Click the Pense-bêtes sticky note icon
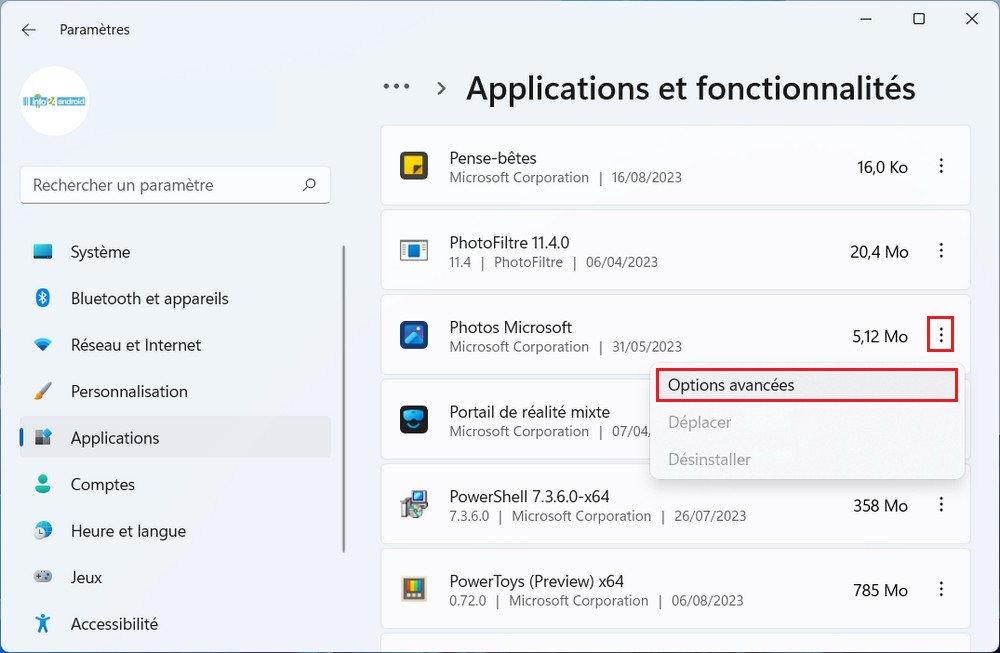The image size is (1000, 653). point(414,166)
